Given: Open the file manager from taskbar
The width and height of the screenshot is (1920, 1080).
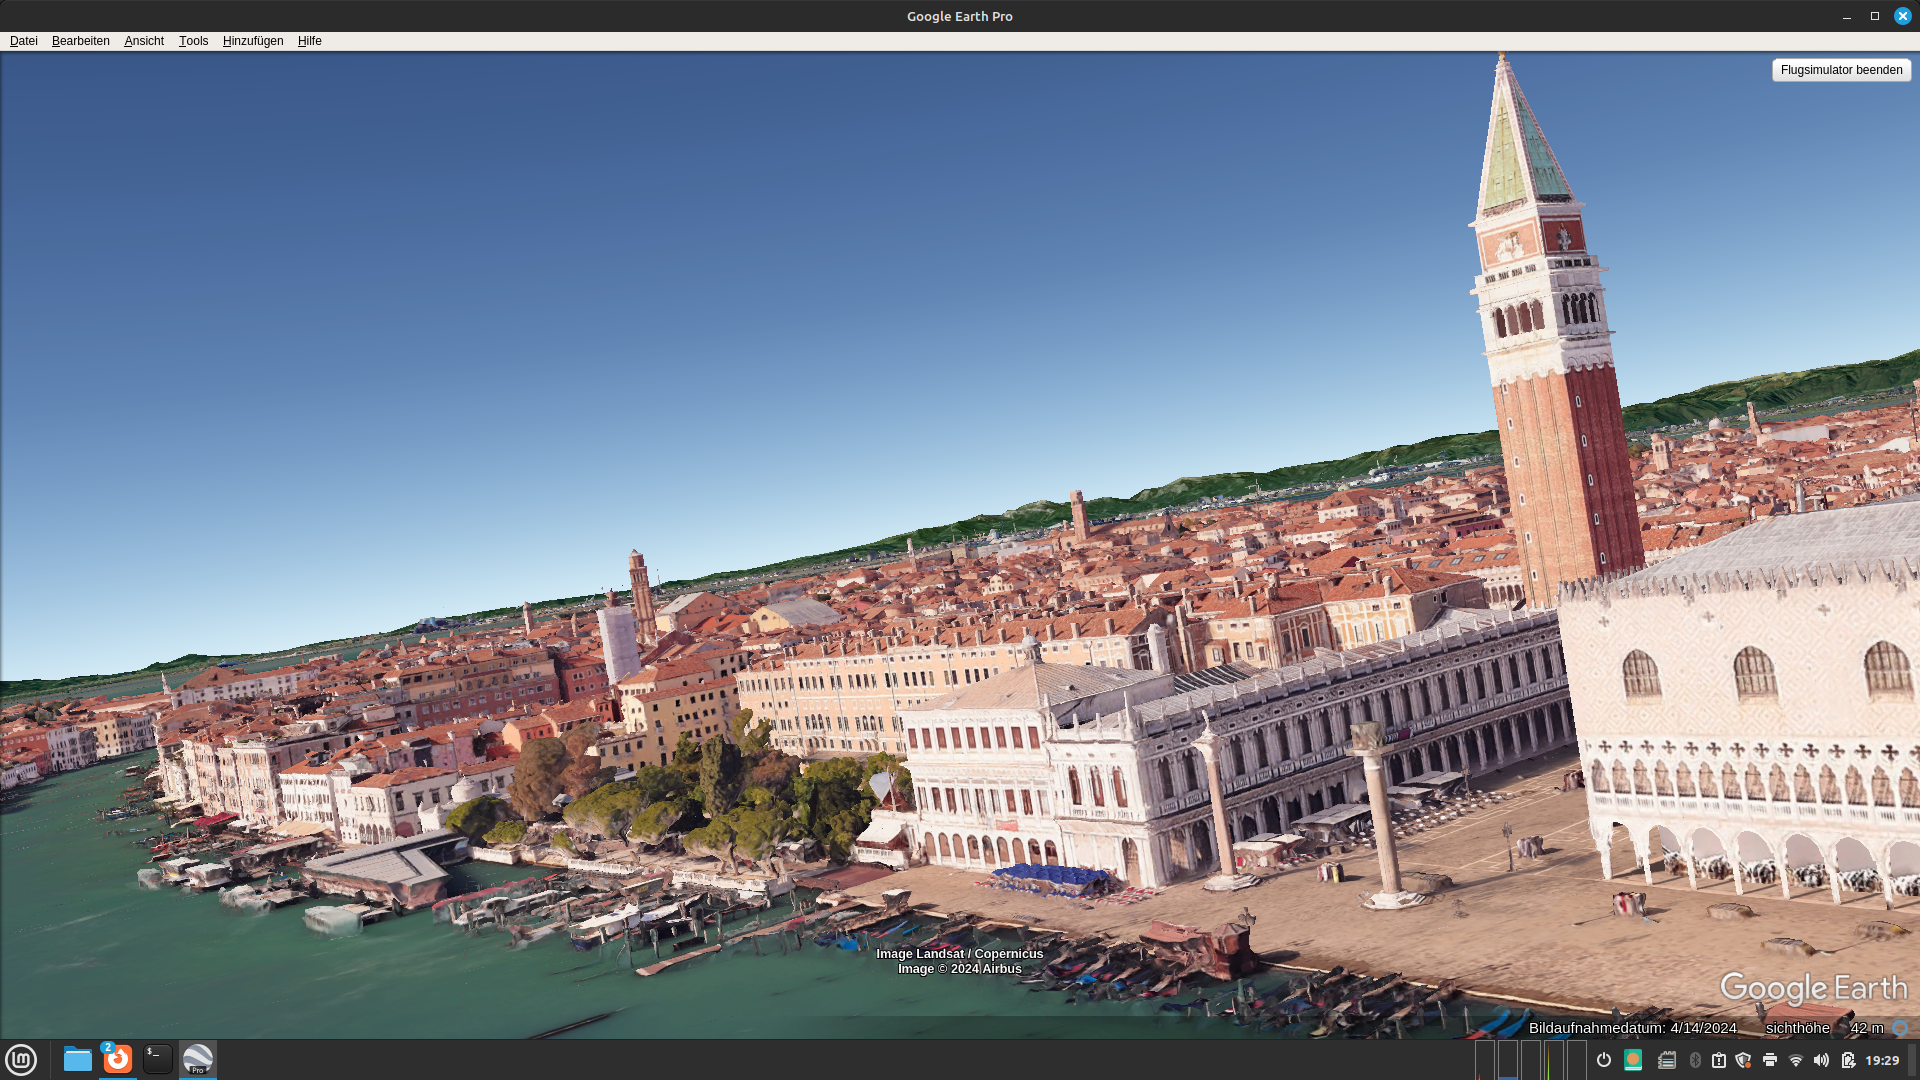Looking at the screenshot, I should 77,1059.
